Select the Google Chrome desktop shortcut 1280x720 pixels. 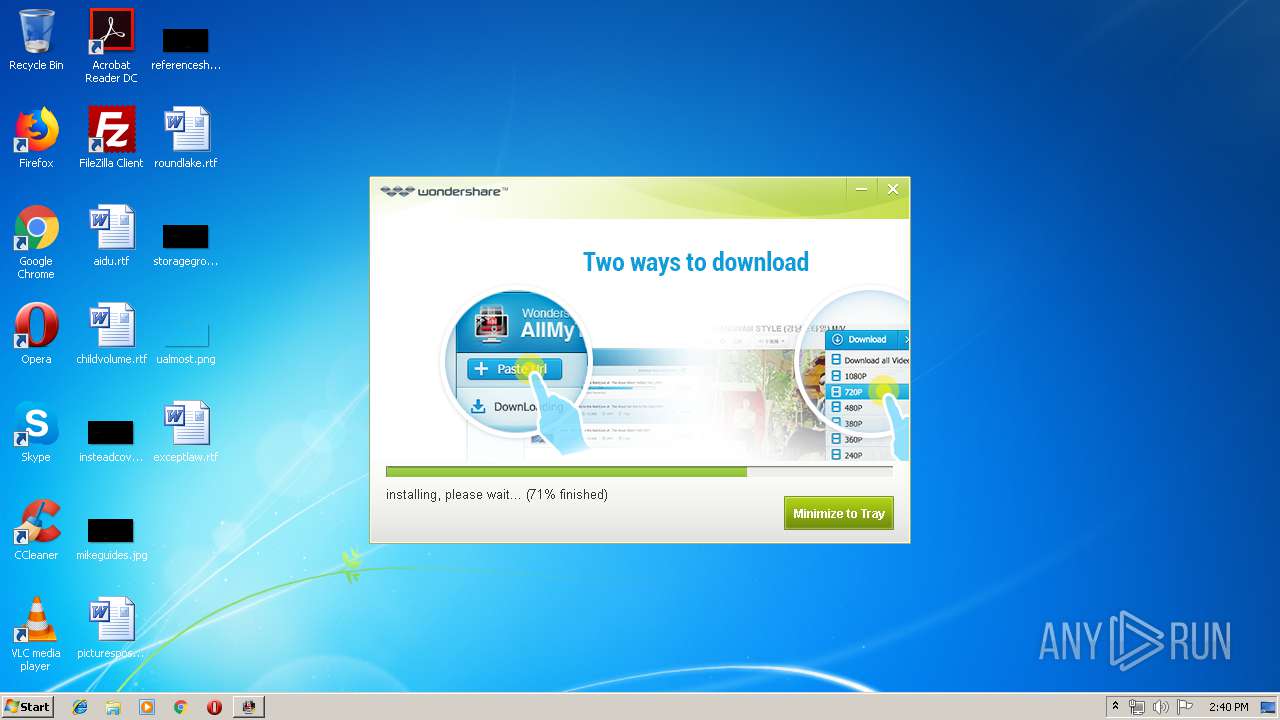(36, 242)
